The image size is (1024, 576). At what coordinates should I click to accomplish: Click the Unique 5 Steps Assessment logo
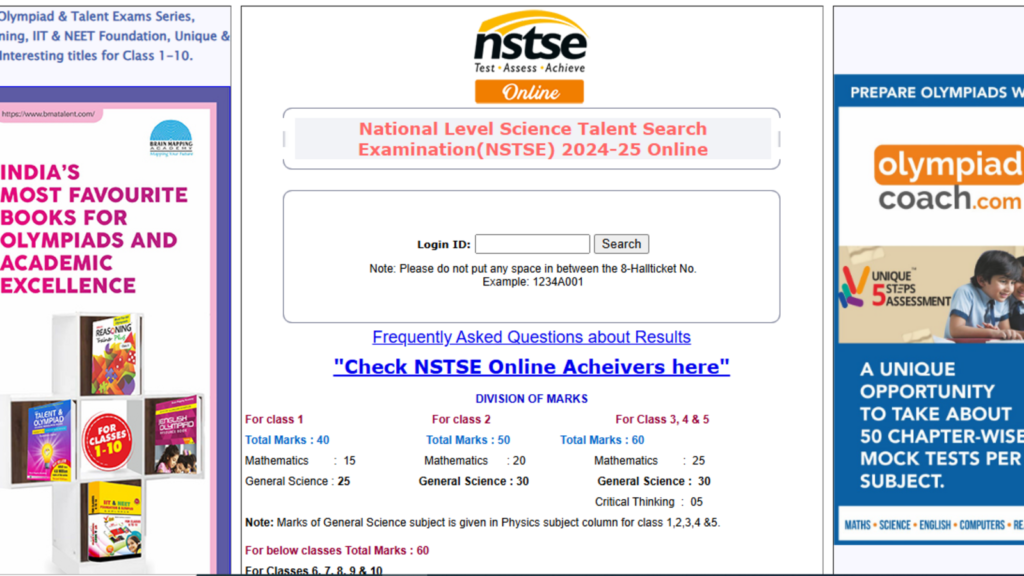(895, 287)
